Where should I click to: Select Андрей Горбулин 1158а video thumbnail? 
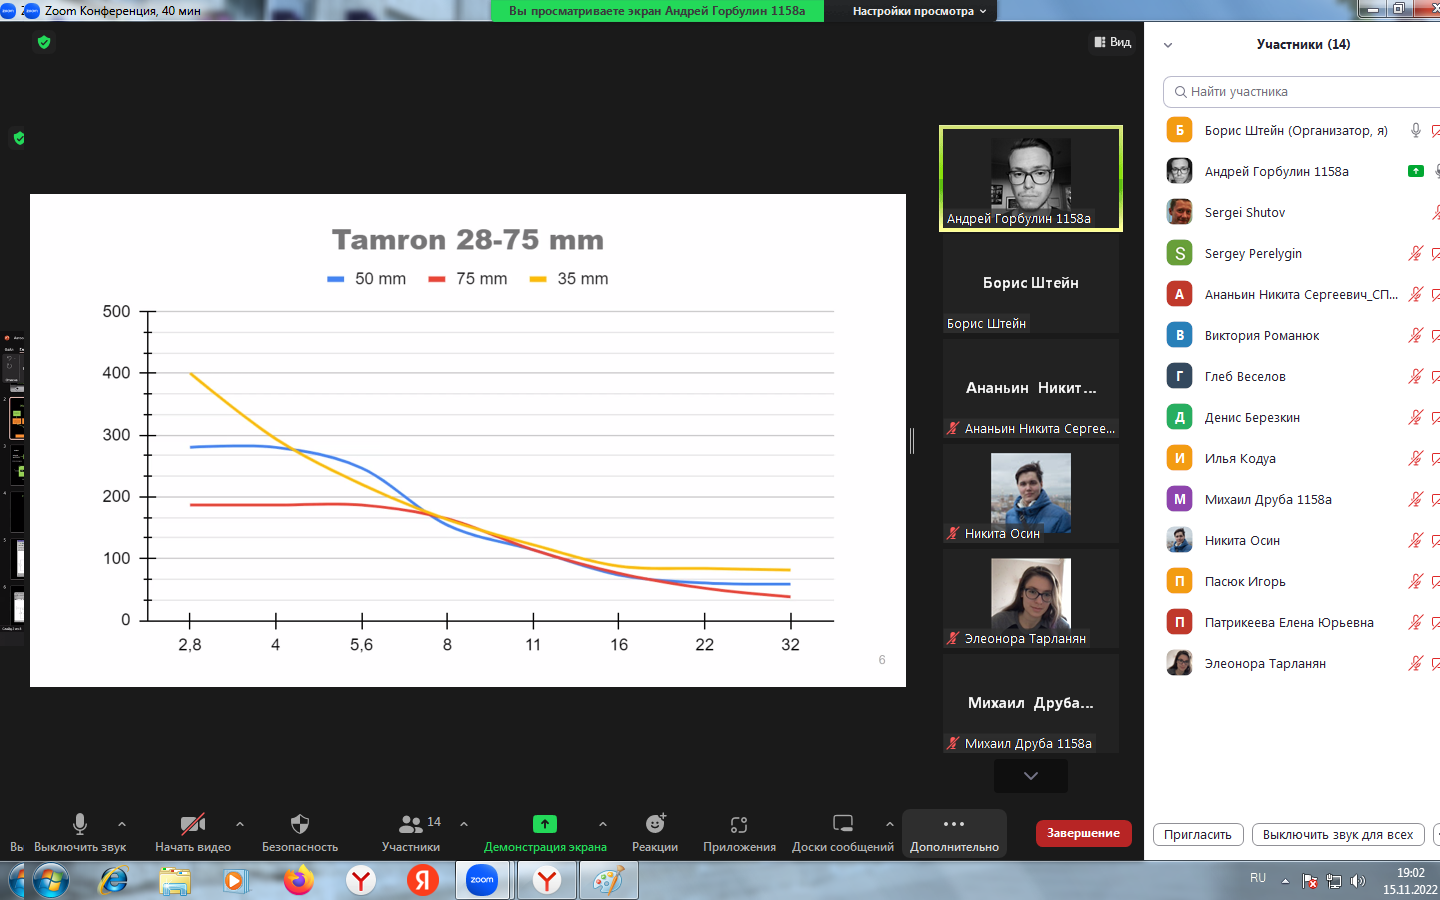click(x=1031, y=178)
